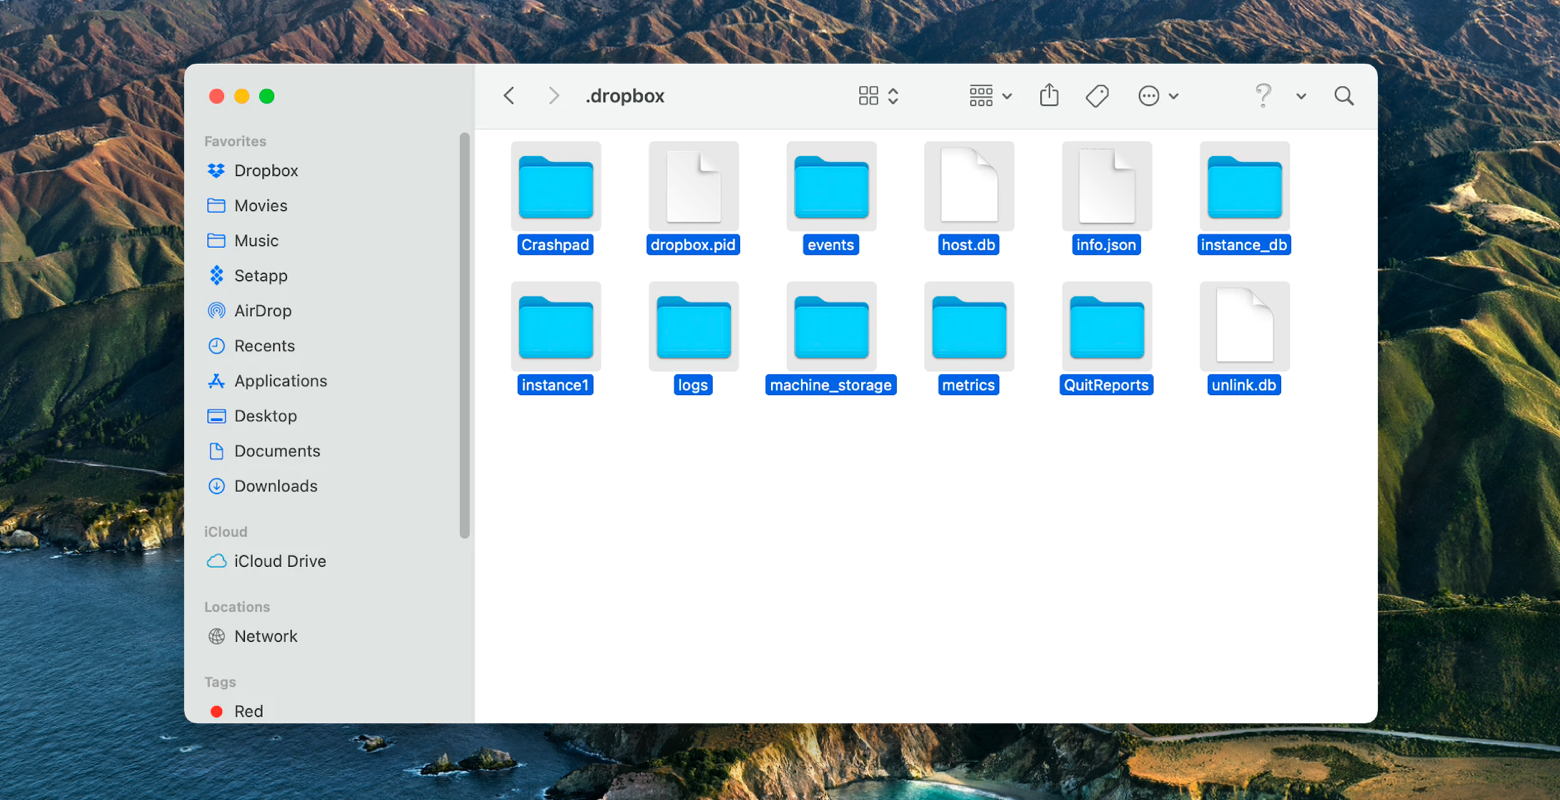Open the Action ellipsis menu

pyautogui.click(x=1149, y=96)
